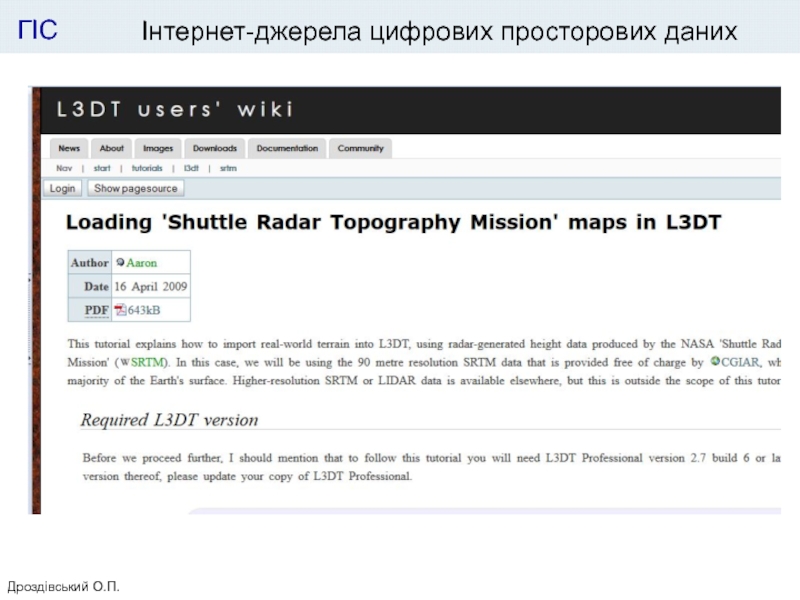Image resolution: width=800 pixels, height=600 pixels.
Task: Click the L3DT users' wiki header title
Action: coord(175,109)
